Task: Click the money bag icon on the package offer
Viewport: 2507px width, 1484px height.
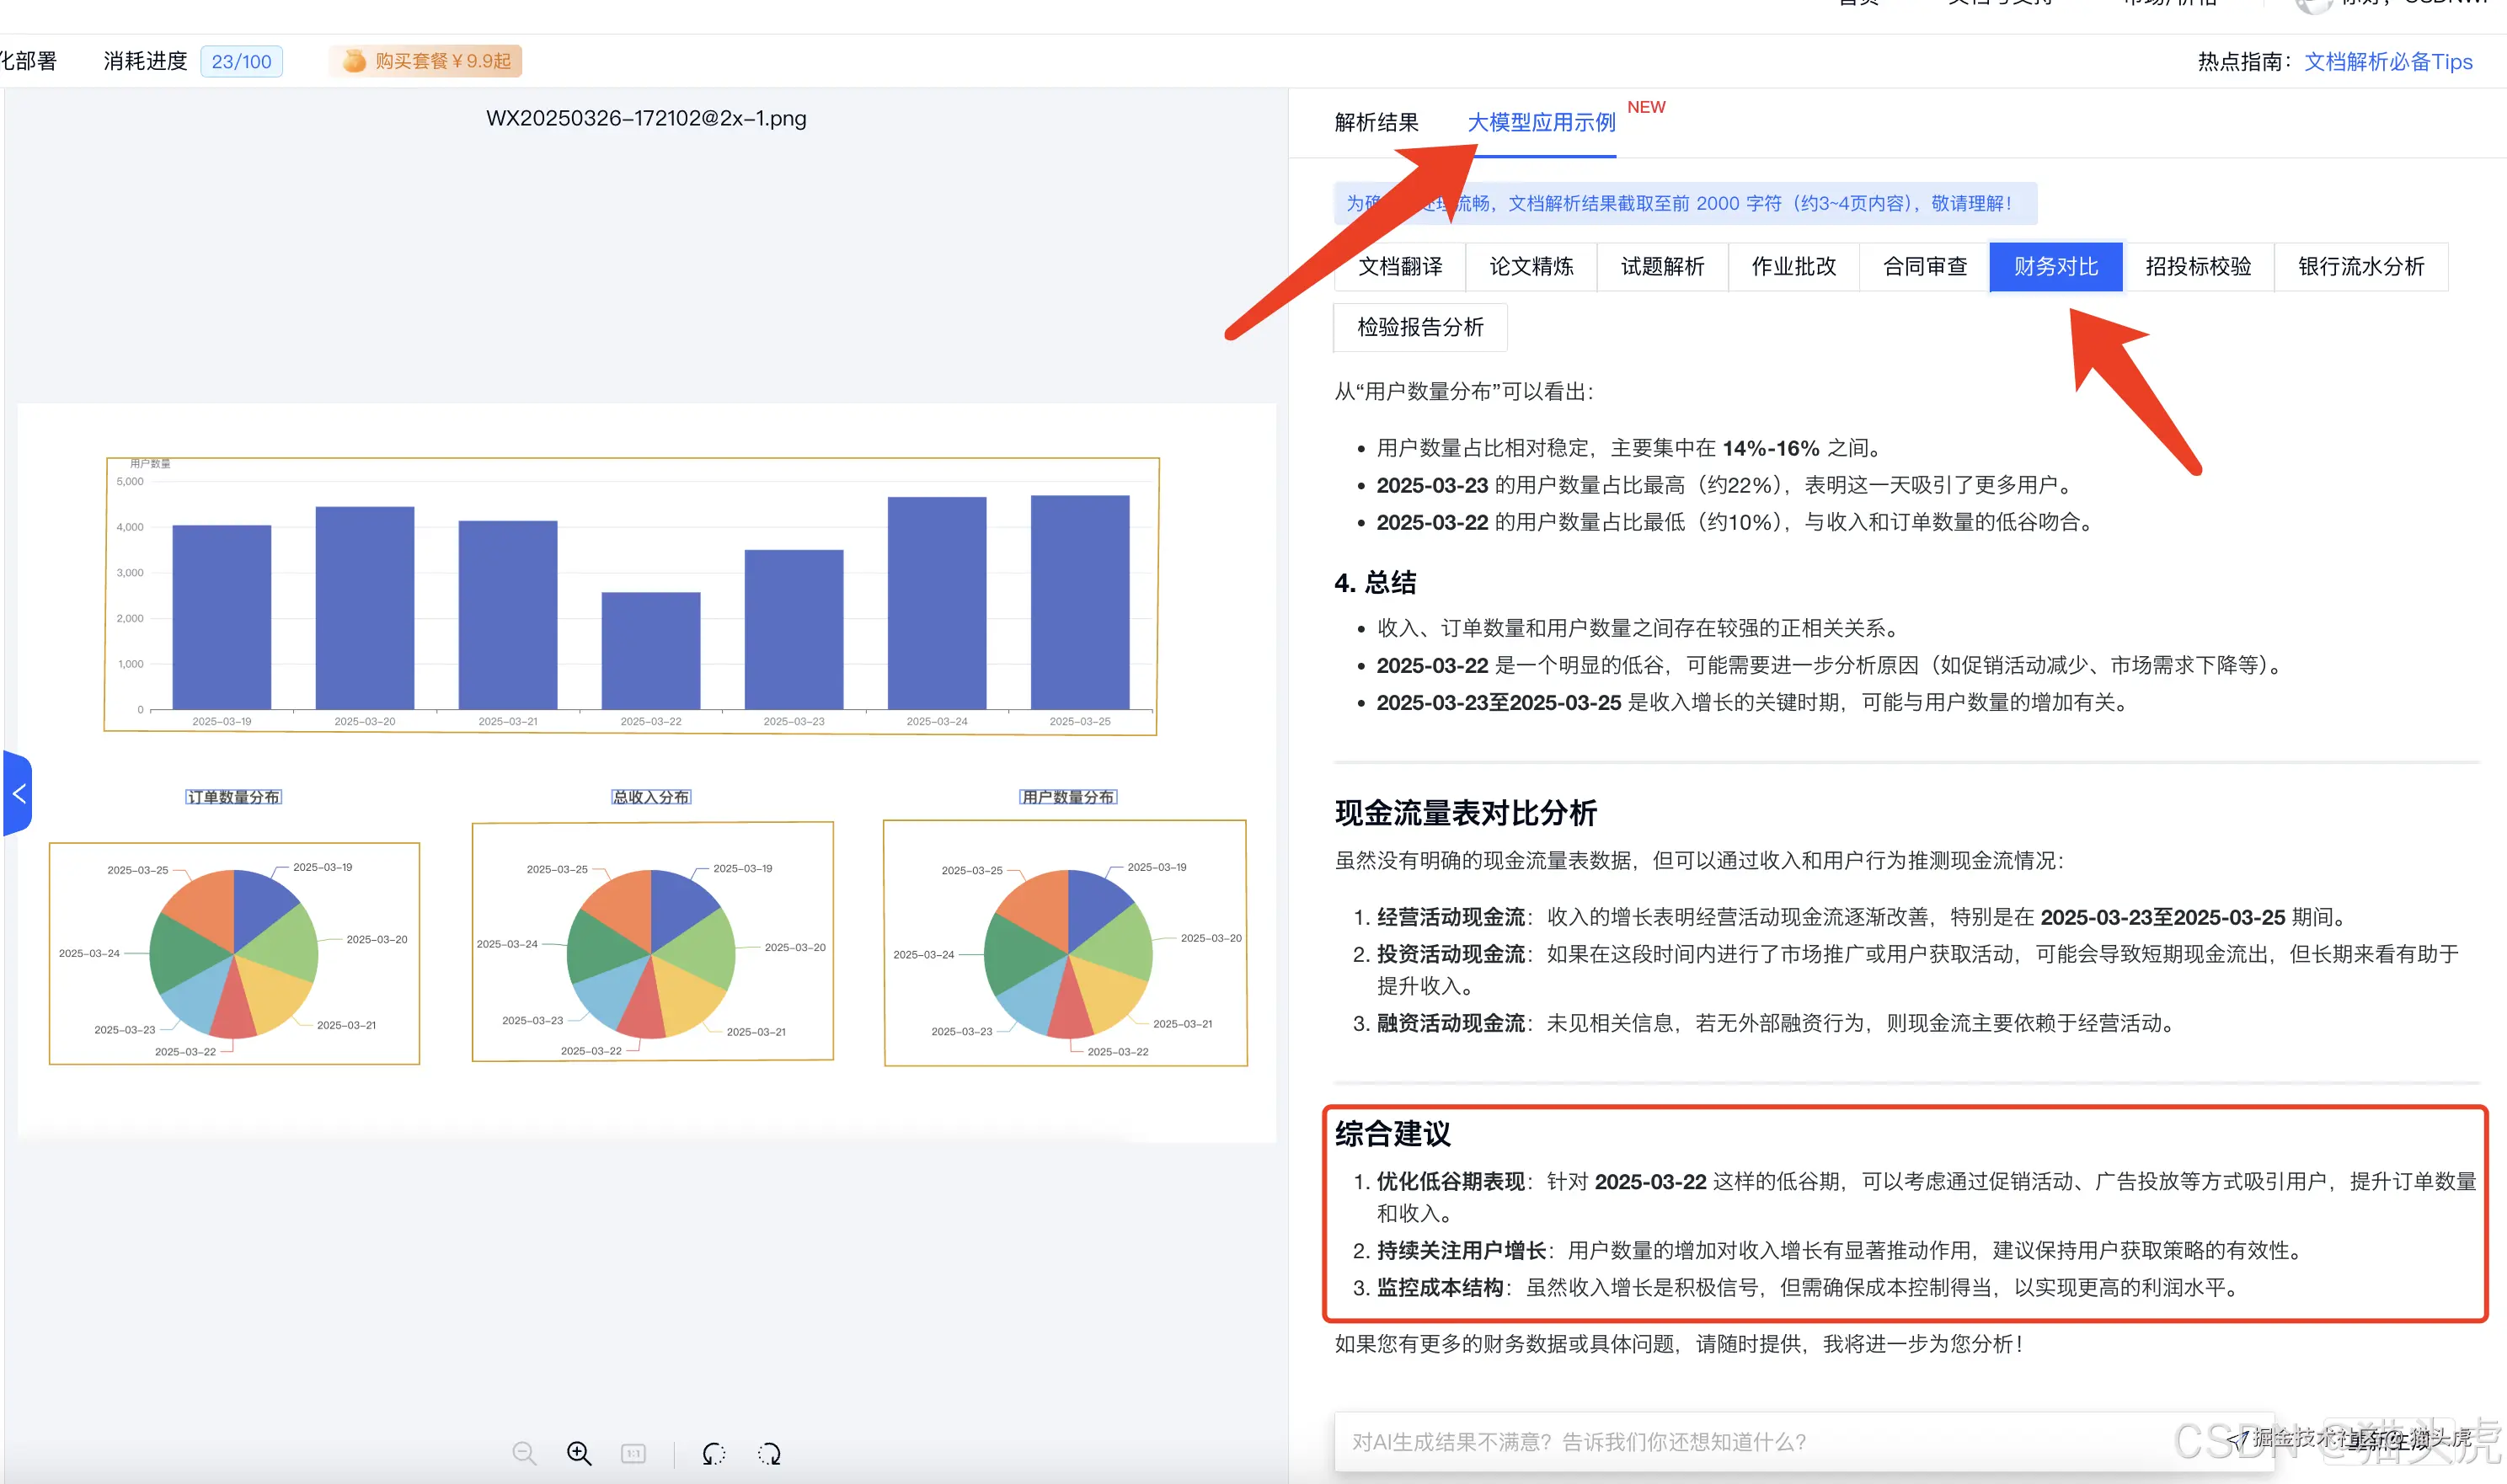Action: point(355,60)
